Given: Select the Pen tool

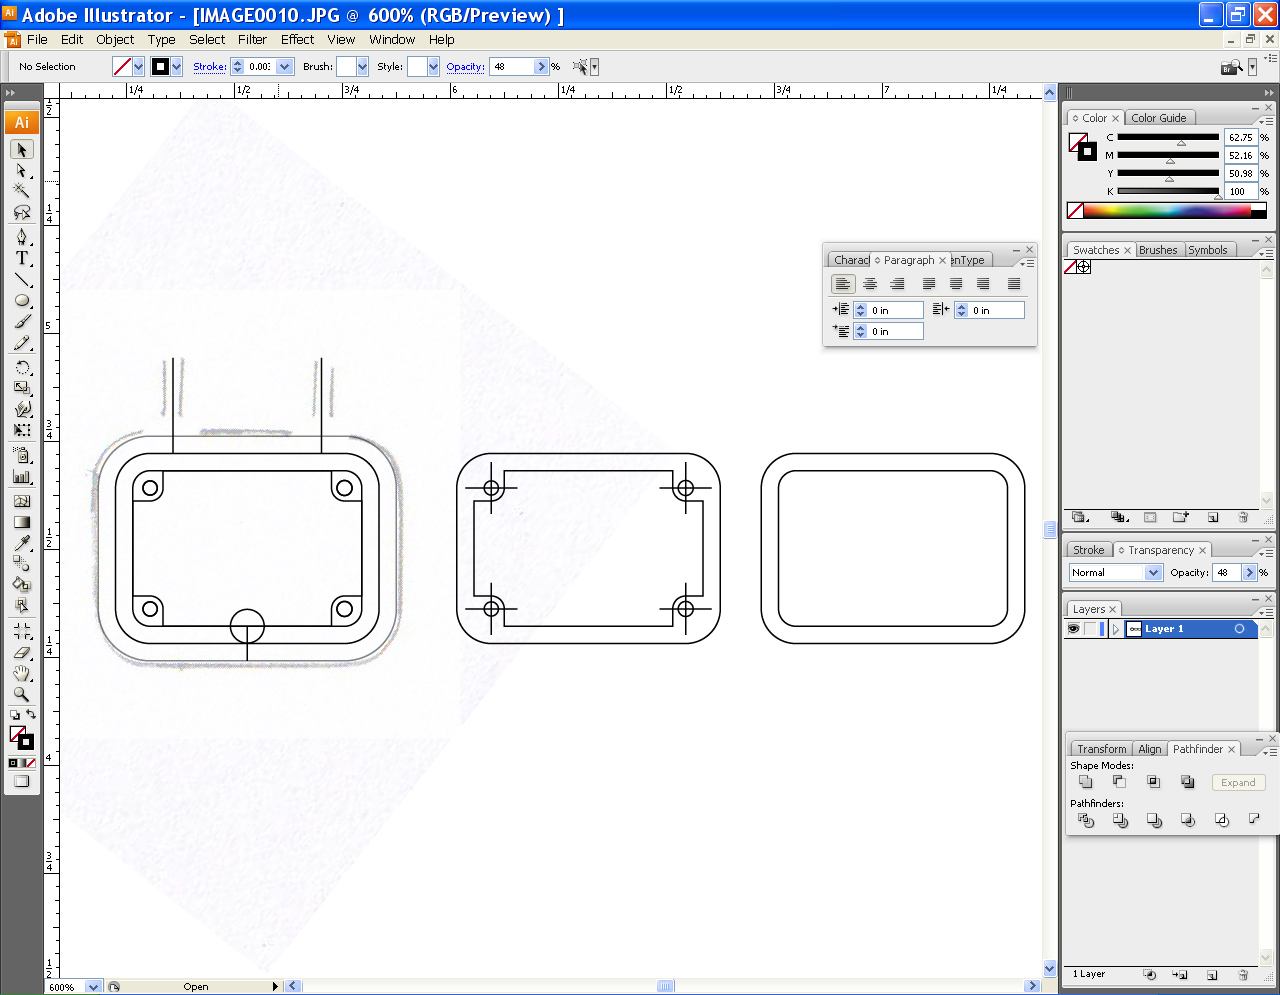Looking at the screenshot, I should (21, 237).
